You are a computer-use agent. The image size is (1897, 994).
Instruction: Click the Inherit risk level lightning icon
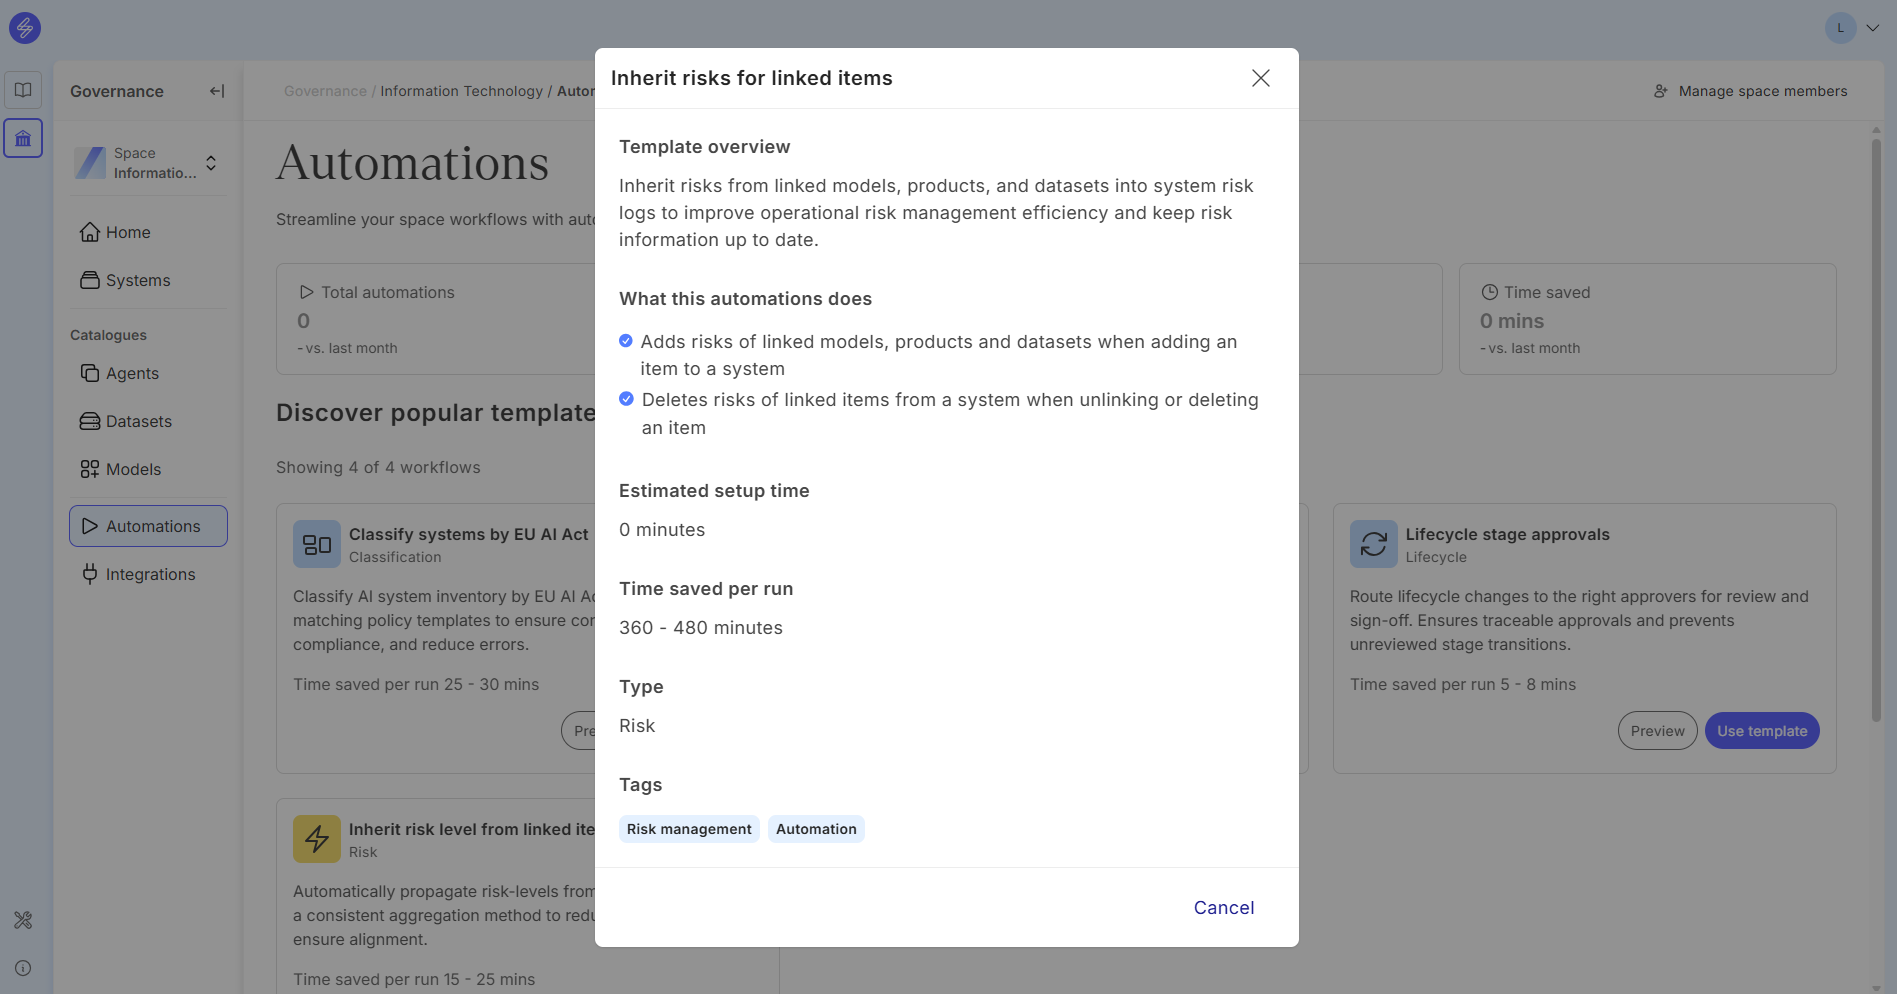(x=317, y=839)
